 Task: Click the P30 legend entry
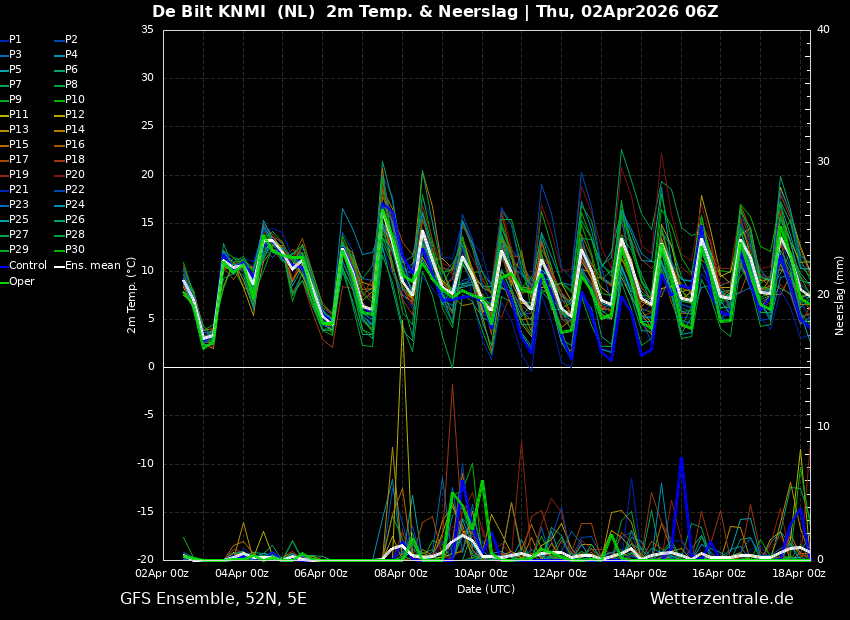point(75,250)
